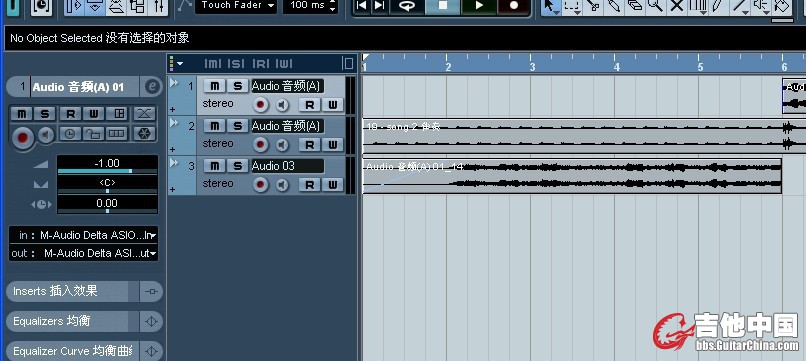Open channel settings with the 'e' button

click(x=151, y=87)
